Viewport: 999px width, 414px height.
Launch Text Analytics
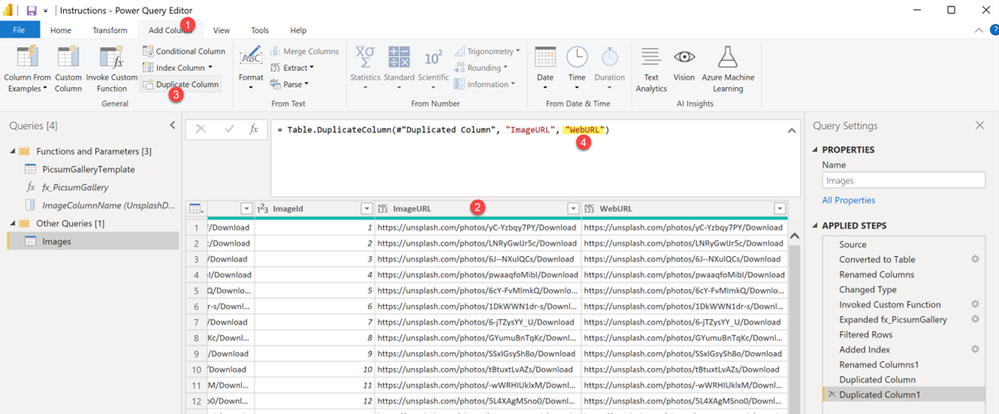(650, 69)
